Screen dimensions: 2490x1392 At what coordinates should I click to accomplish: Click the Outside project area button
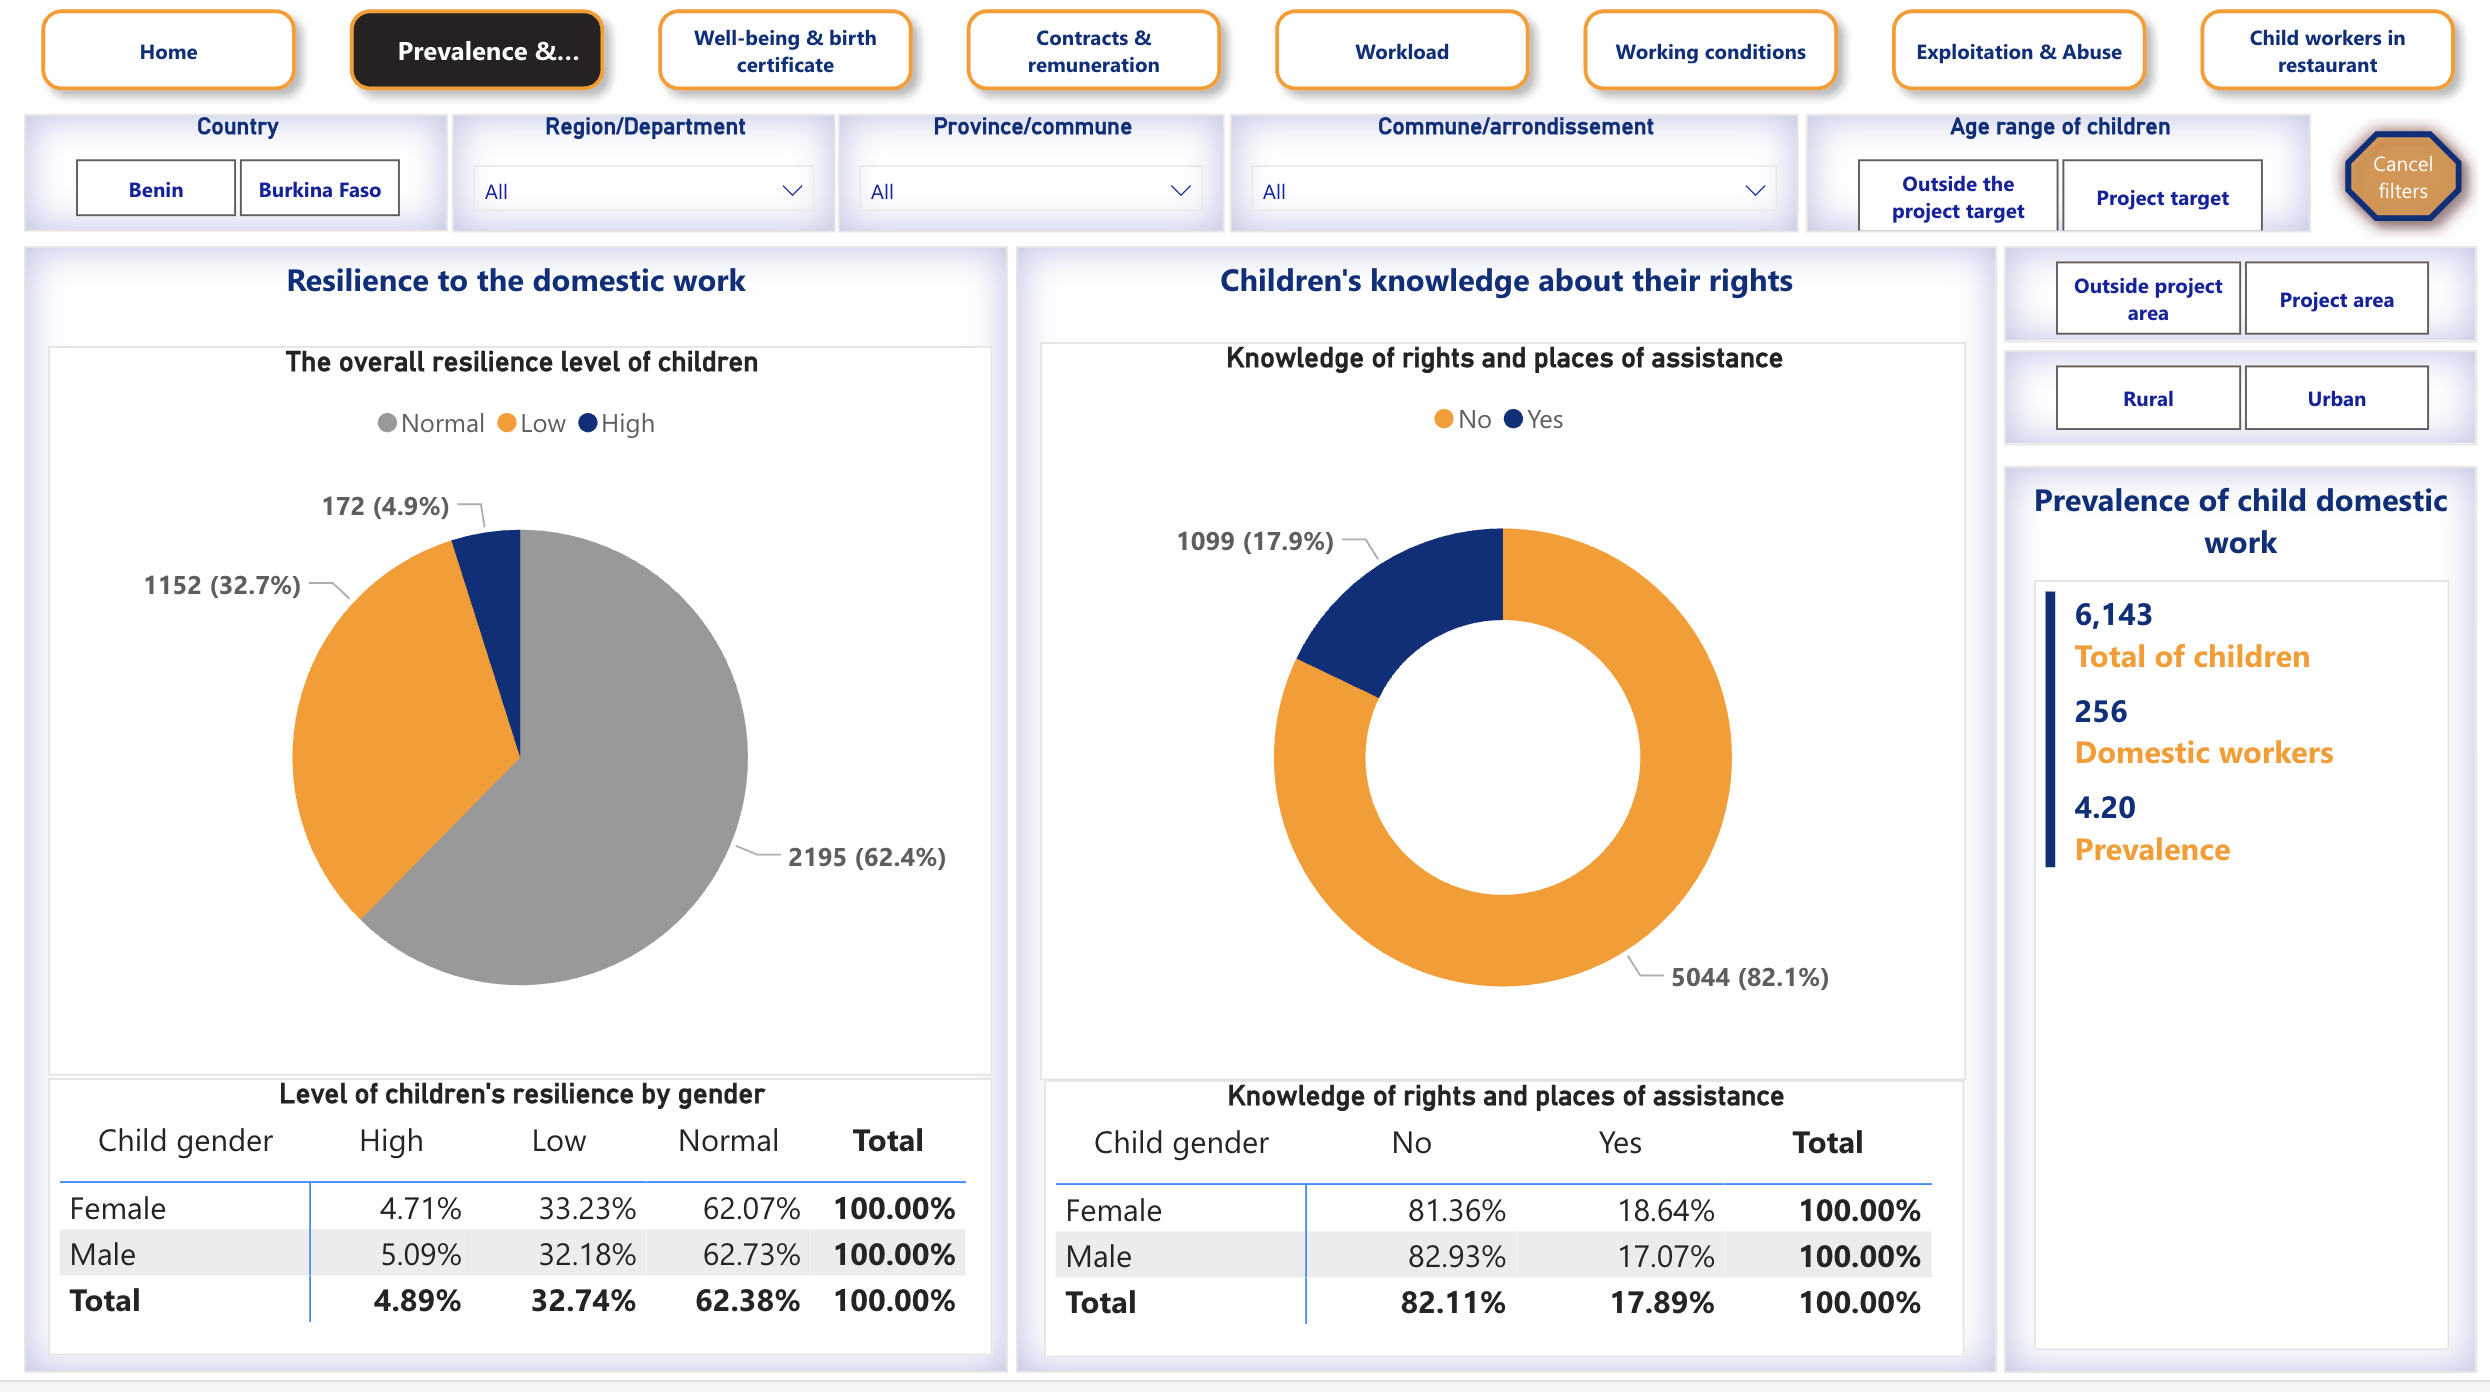tap(2147, 298)
